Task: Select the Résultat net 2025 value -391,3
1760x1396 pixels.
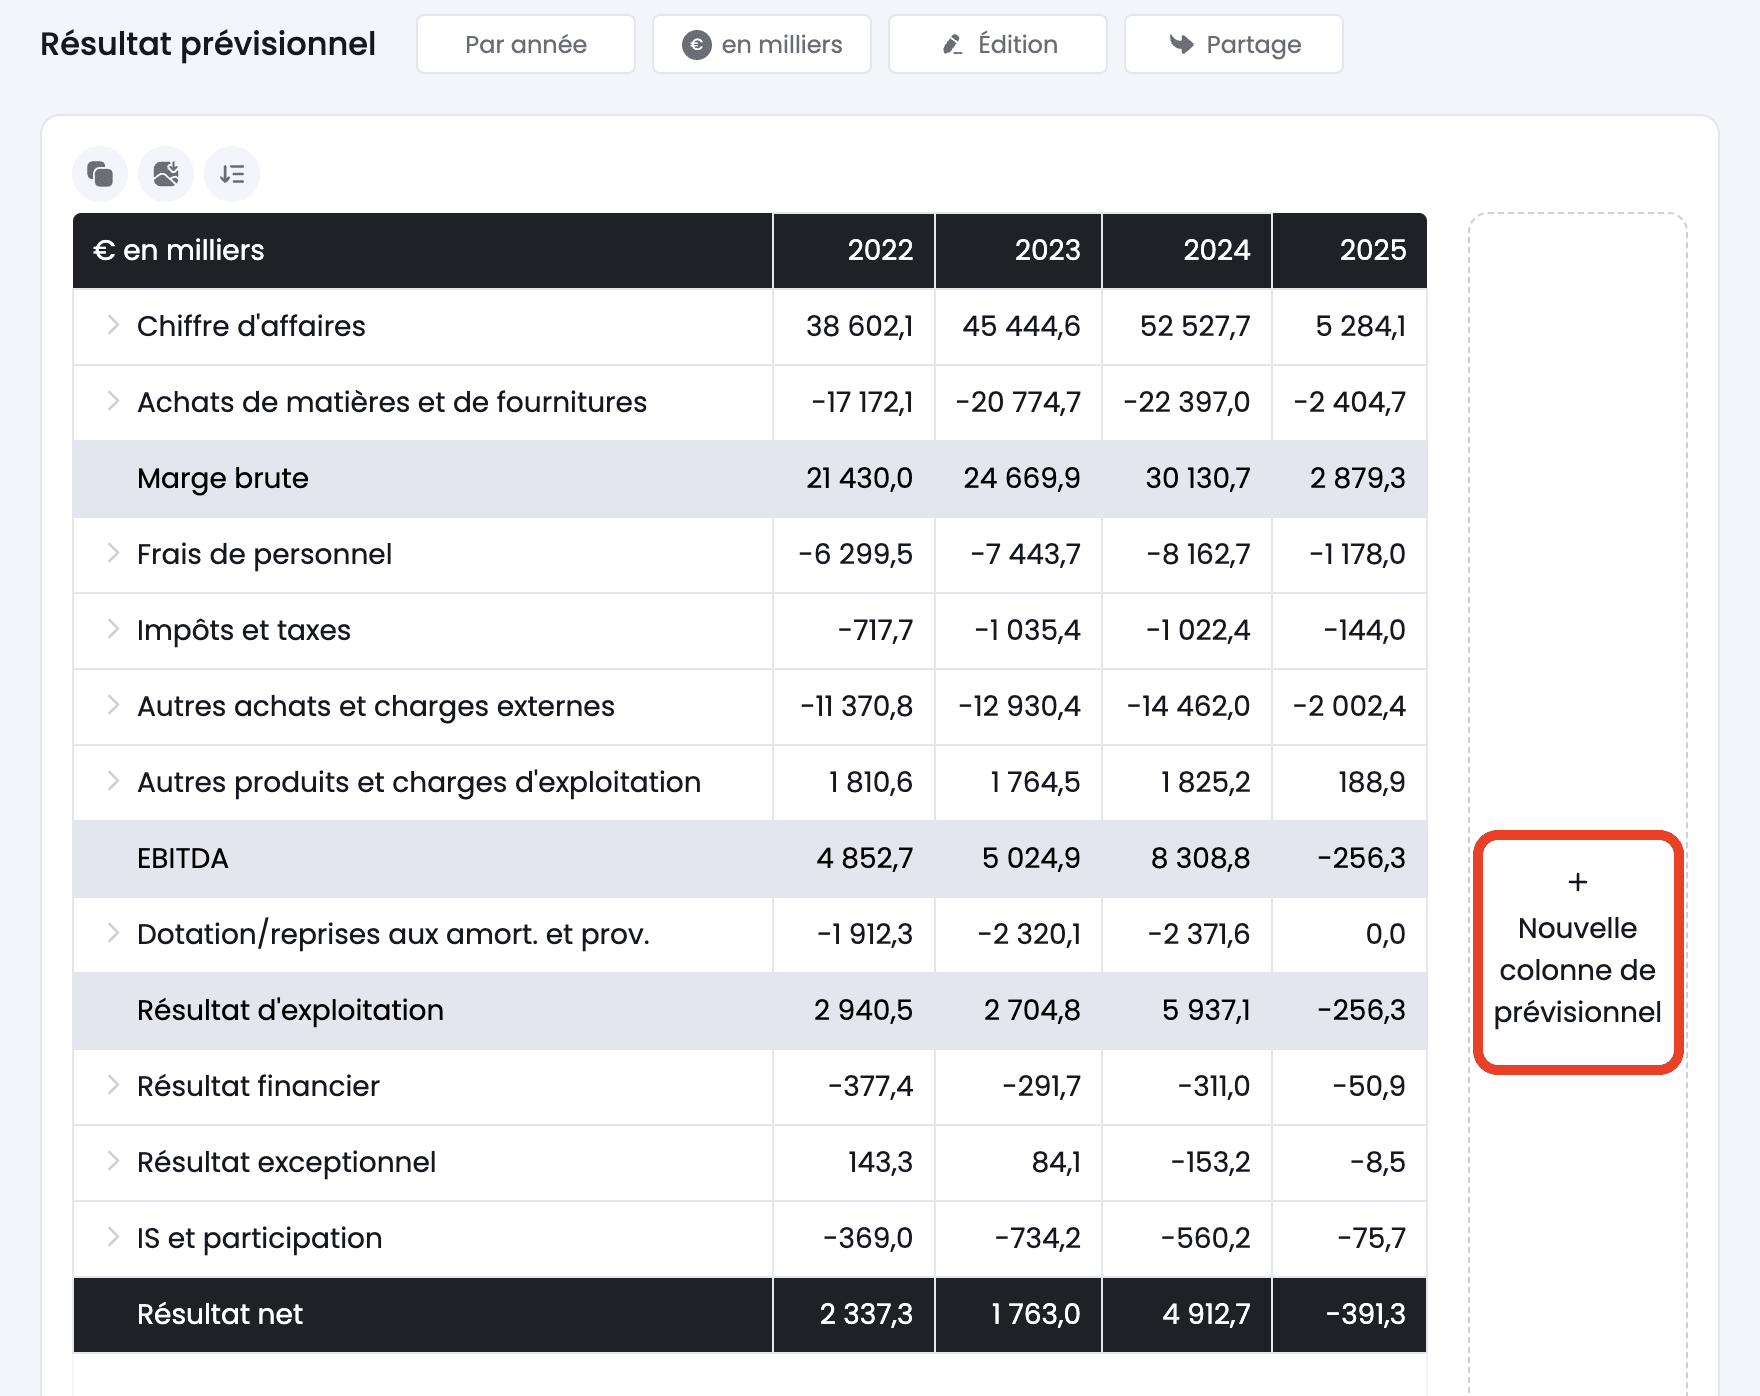Action: pos(1366,1314)
